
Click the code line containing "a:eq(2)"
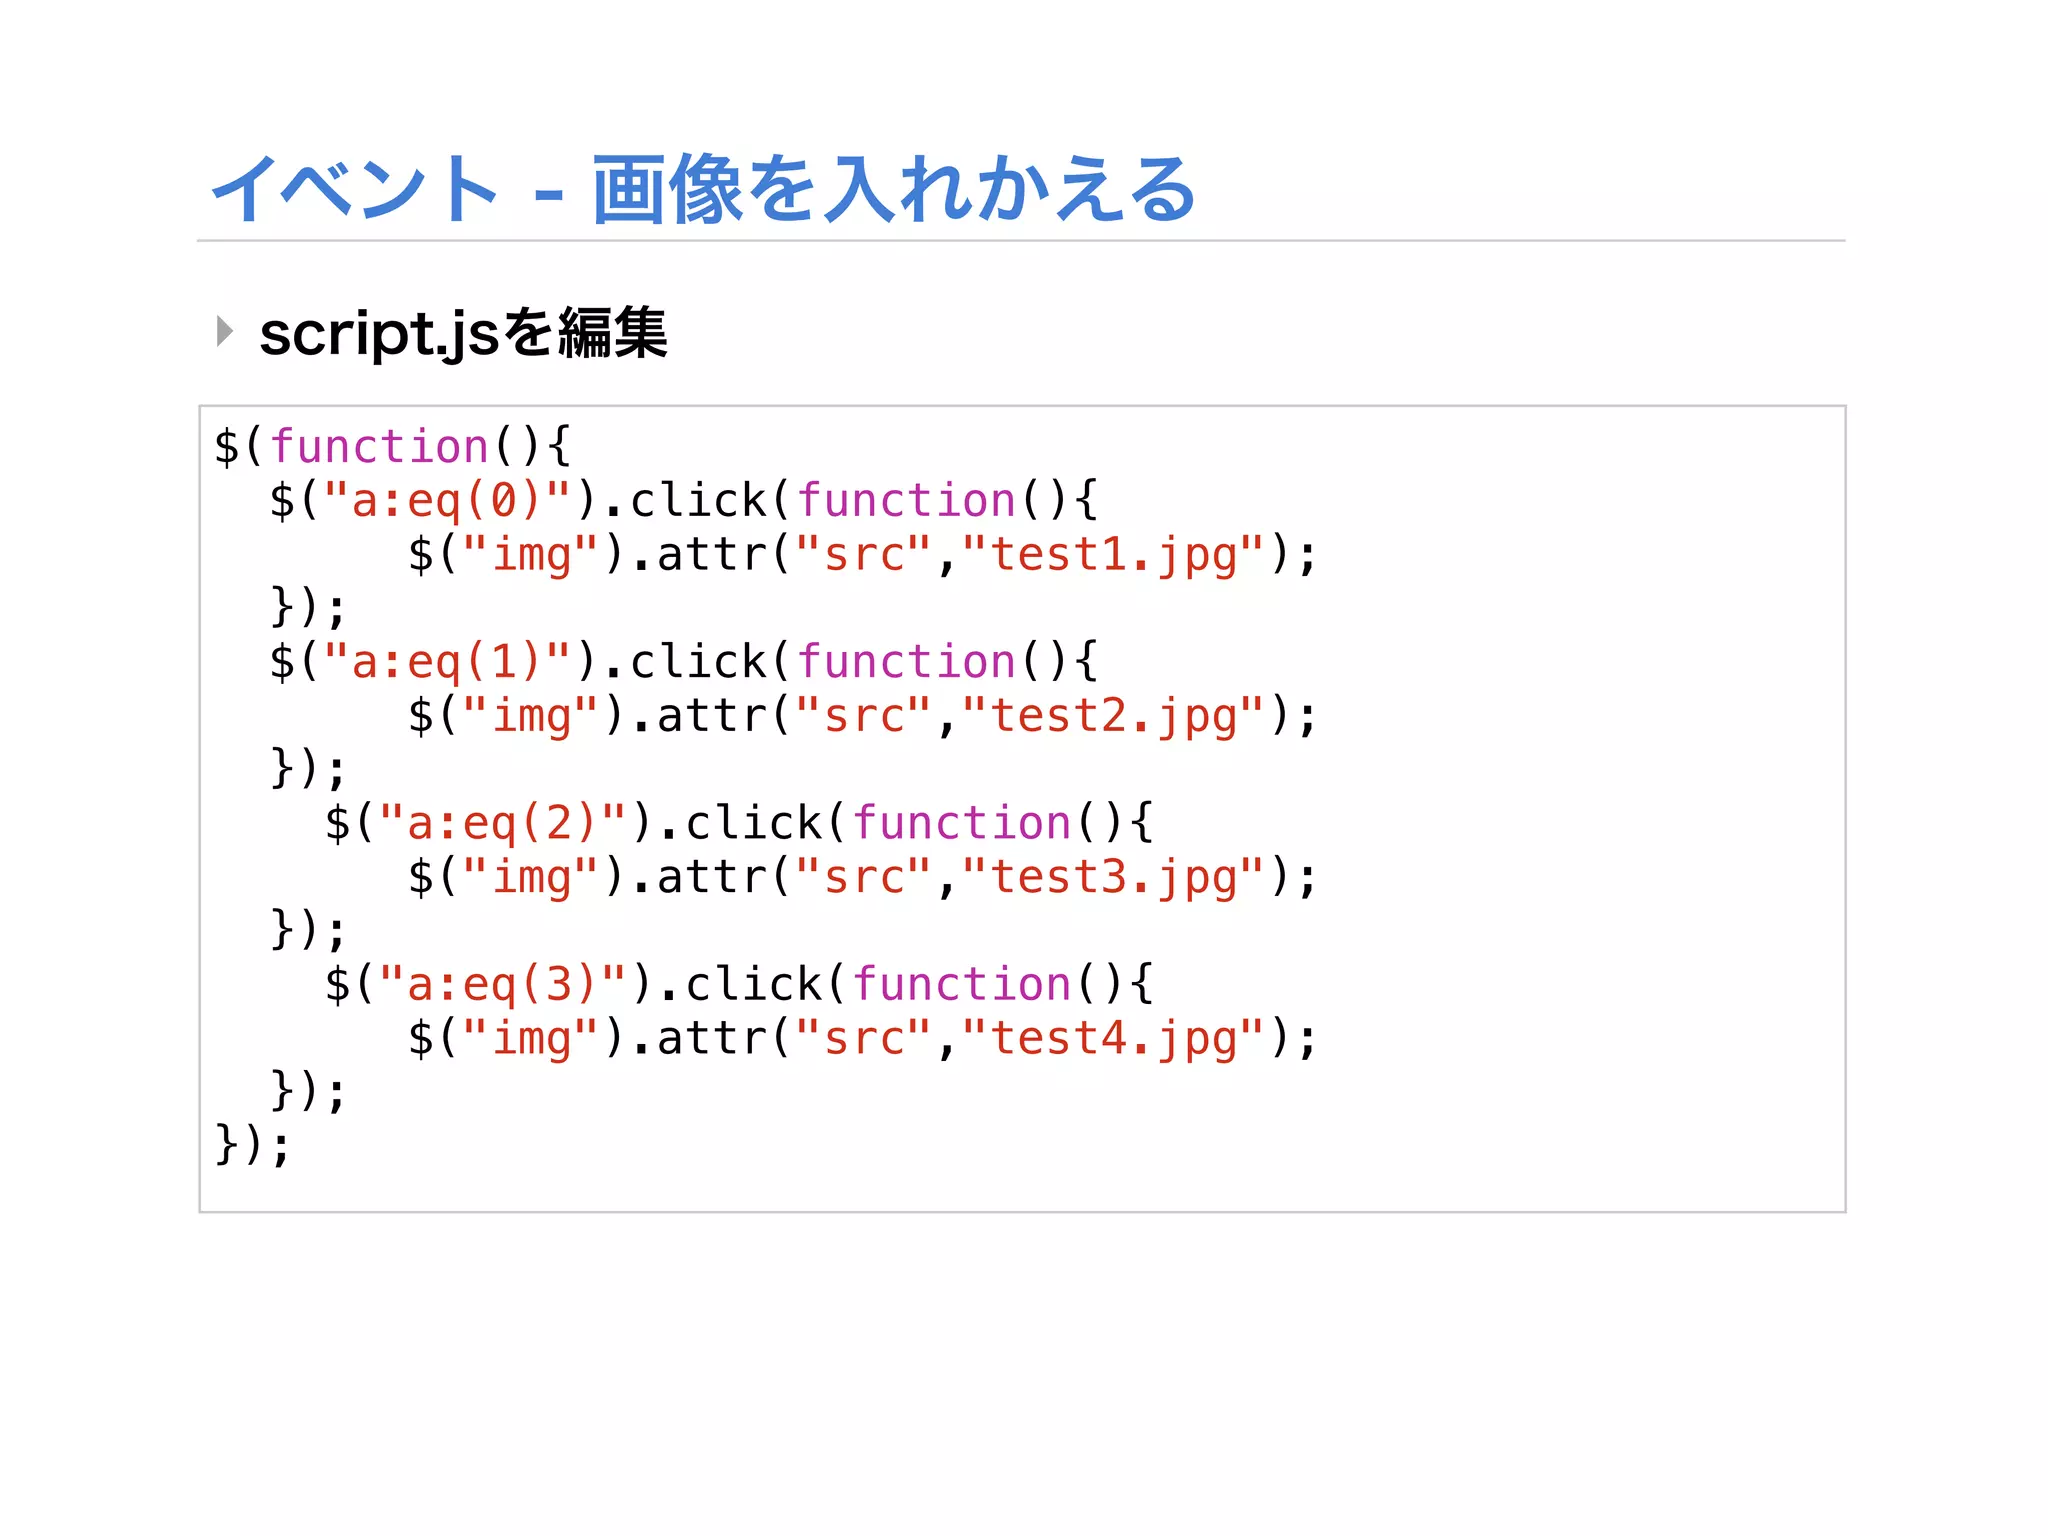pos(740,823)
